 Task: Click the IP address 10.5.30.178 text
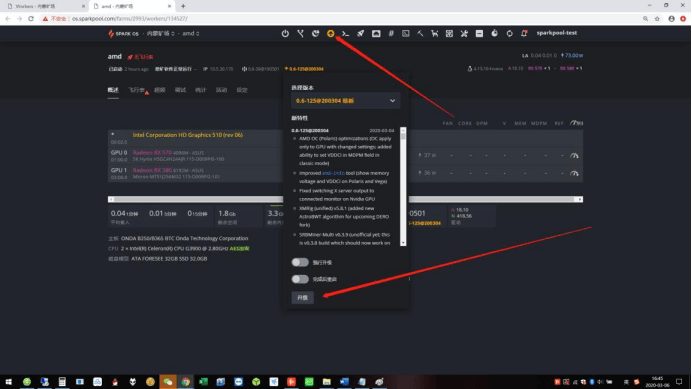click(221, 69)
